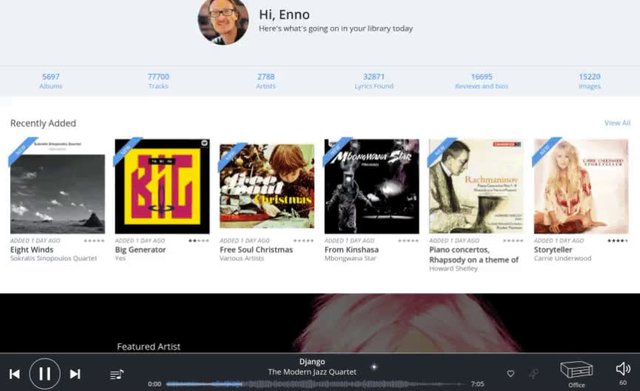Click View All for Recently Added
The image size is (640, 391).
pyautogui.click(x=617, y=123)
